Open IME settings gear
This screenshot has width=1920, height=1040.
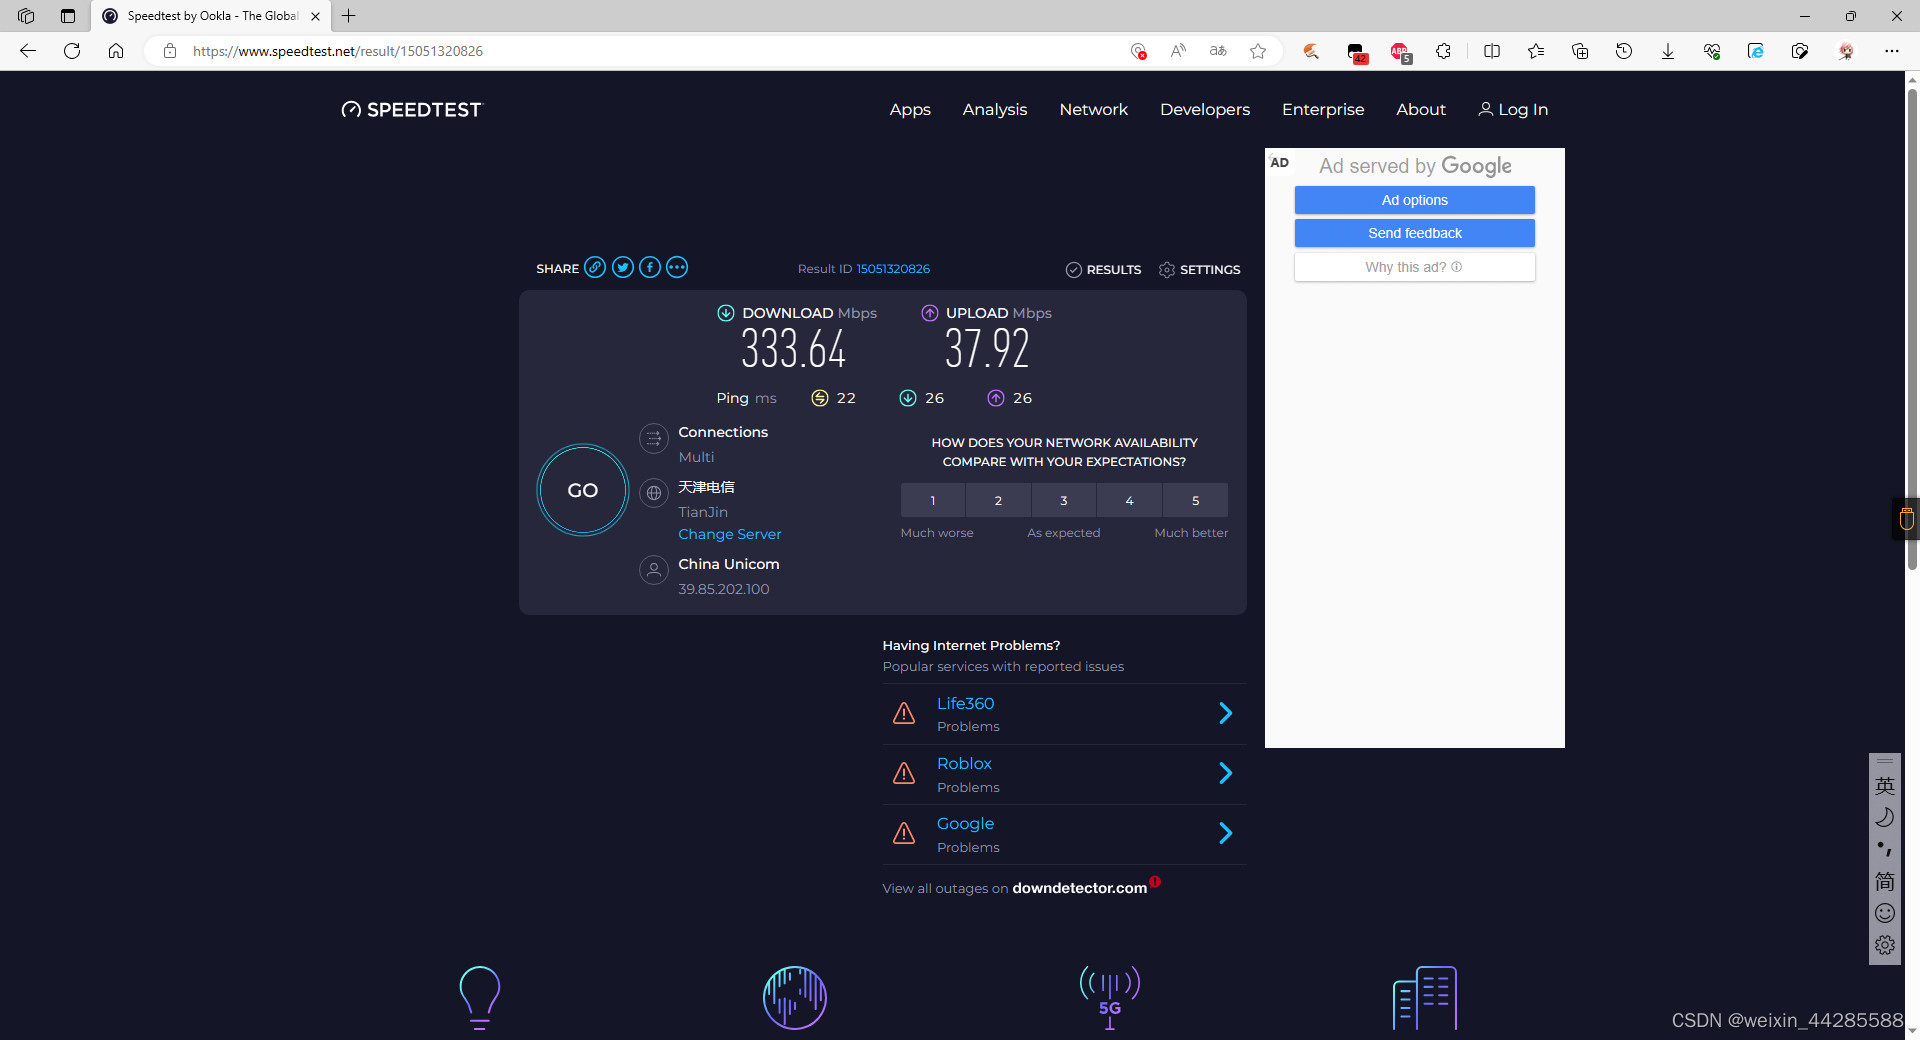[1885, 945]
